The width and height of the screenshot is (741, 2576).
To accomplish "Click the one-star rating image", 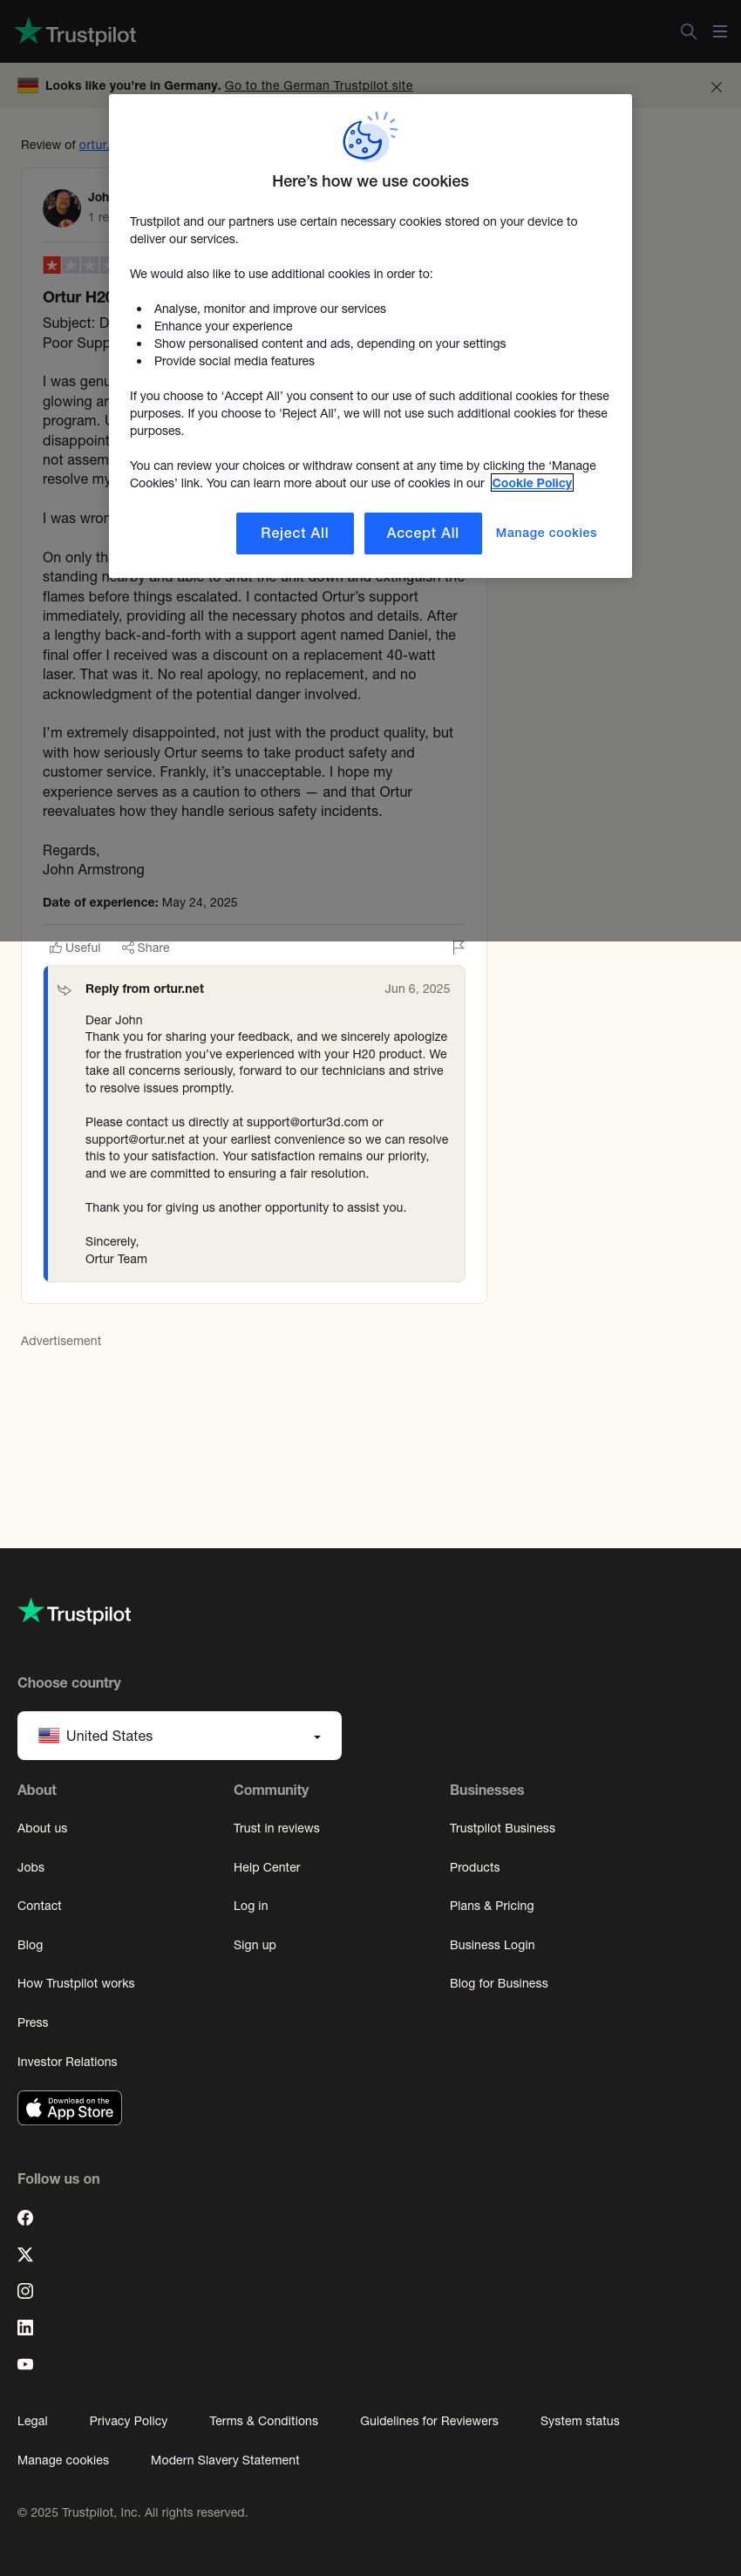I will point(76,265).
